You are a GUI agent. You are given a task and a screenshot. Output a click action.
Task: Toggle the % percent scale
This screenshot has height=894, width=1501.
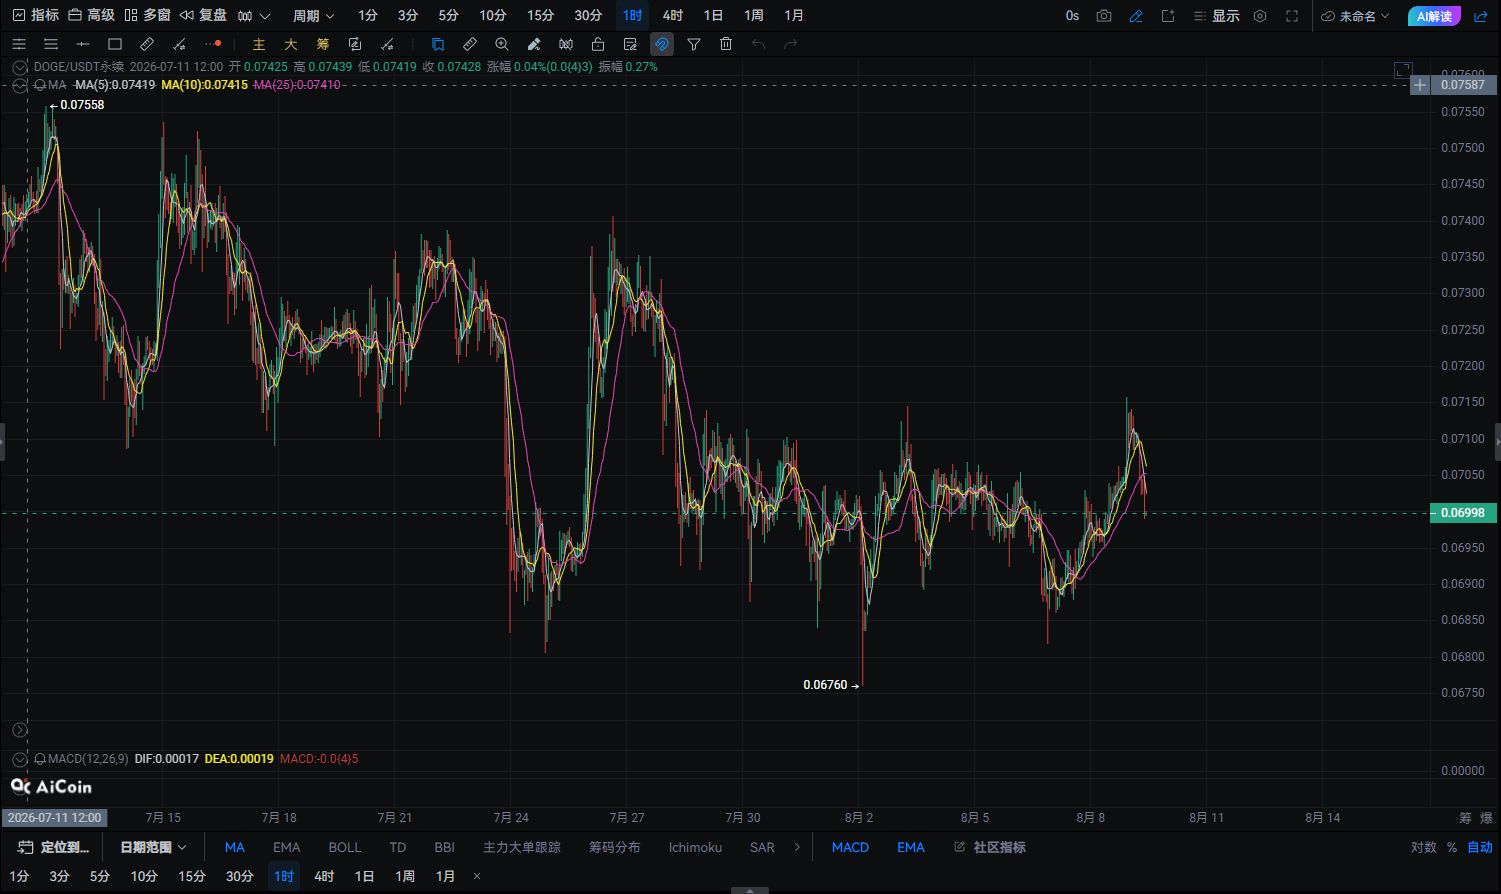pyautogui.click(x=1452, y=847)
